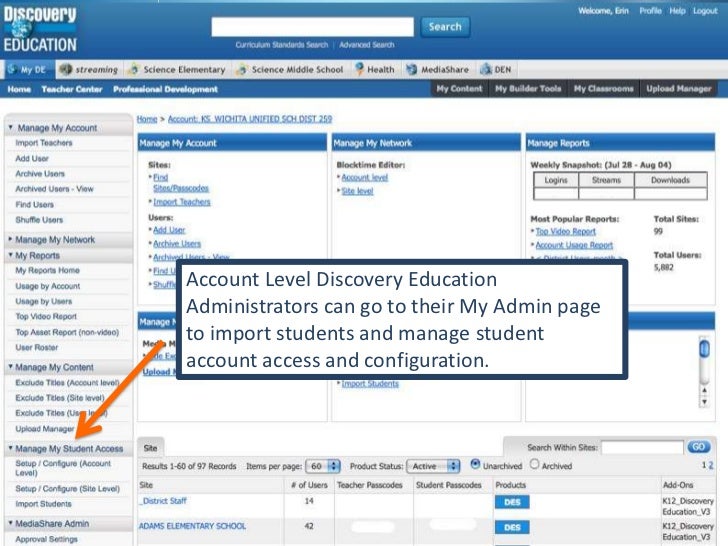Open the Home menu item
Image resolution: width=728 pixels, height=546 pixels.
click(19, 89)
